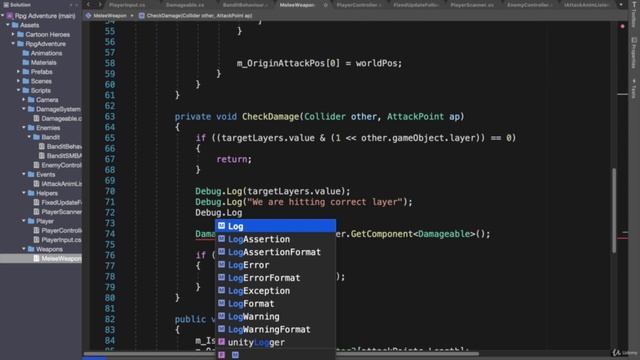
Task: Collapse the Scripts folder
Action: click(18, 90)
